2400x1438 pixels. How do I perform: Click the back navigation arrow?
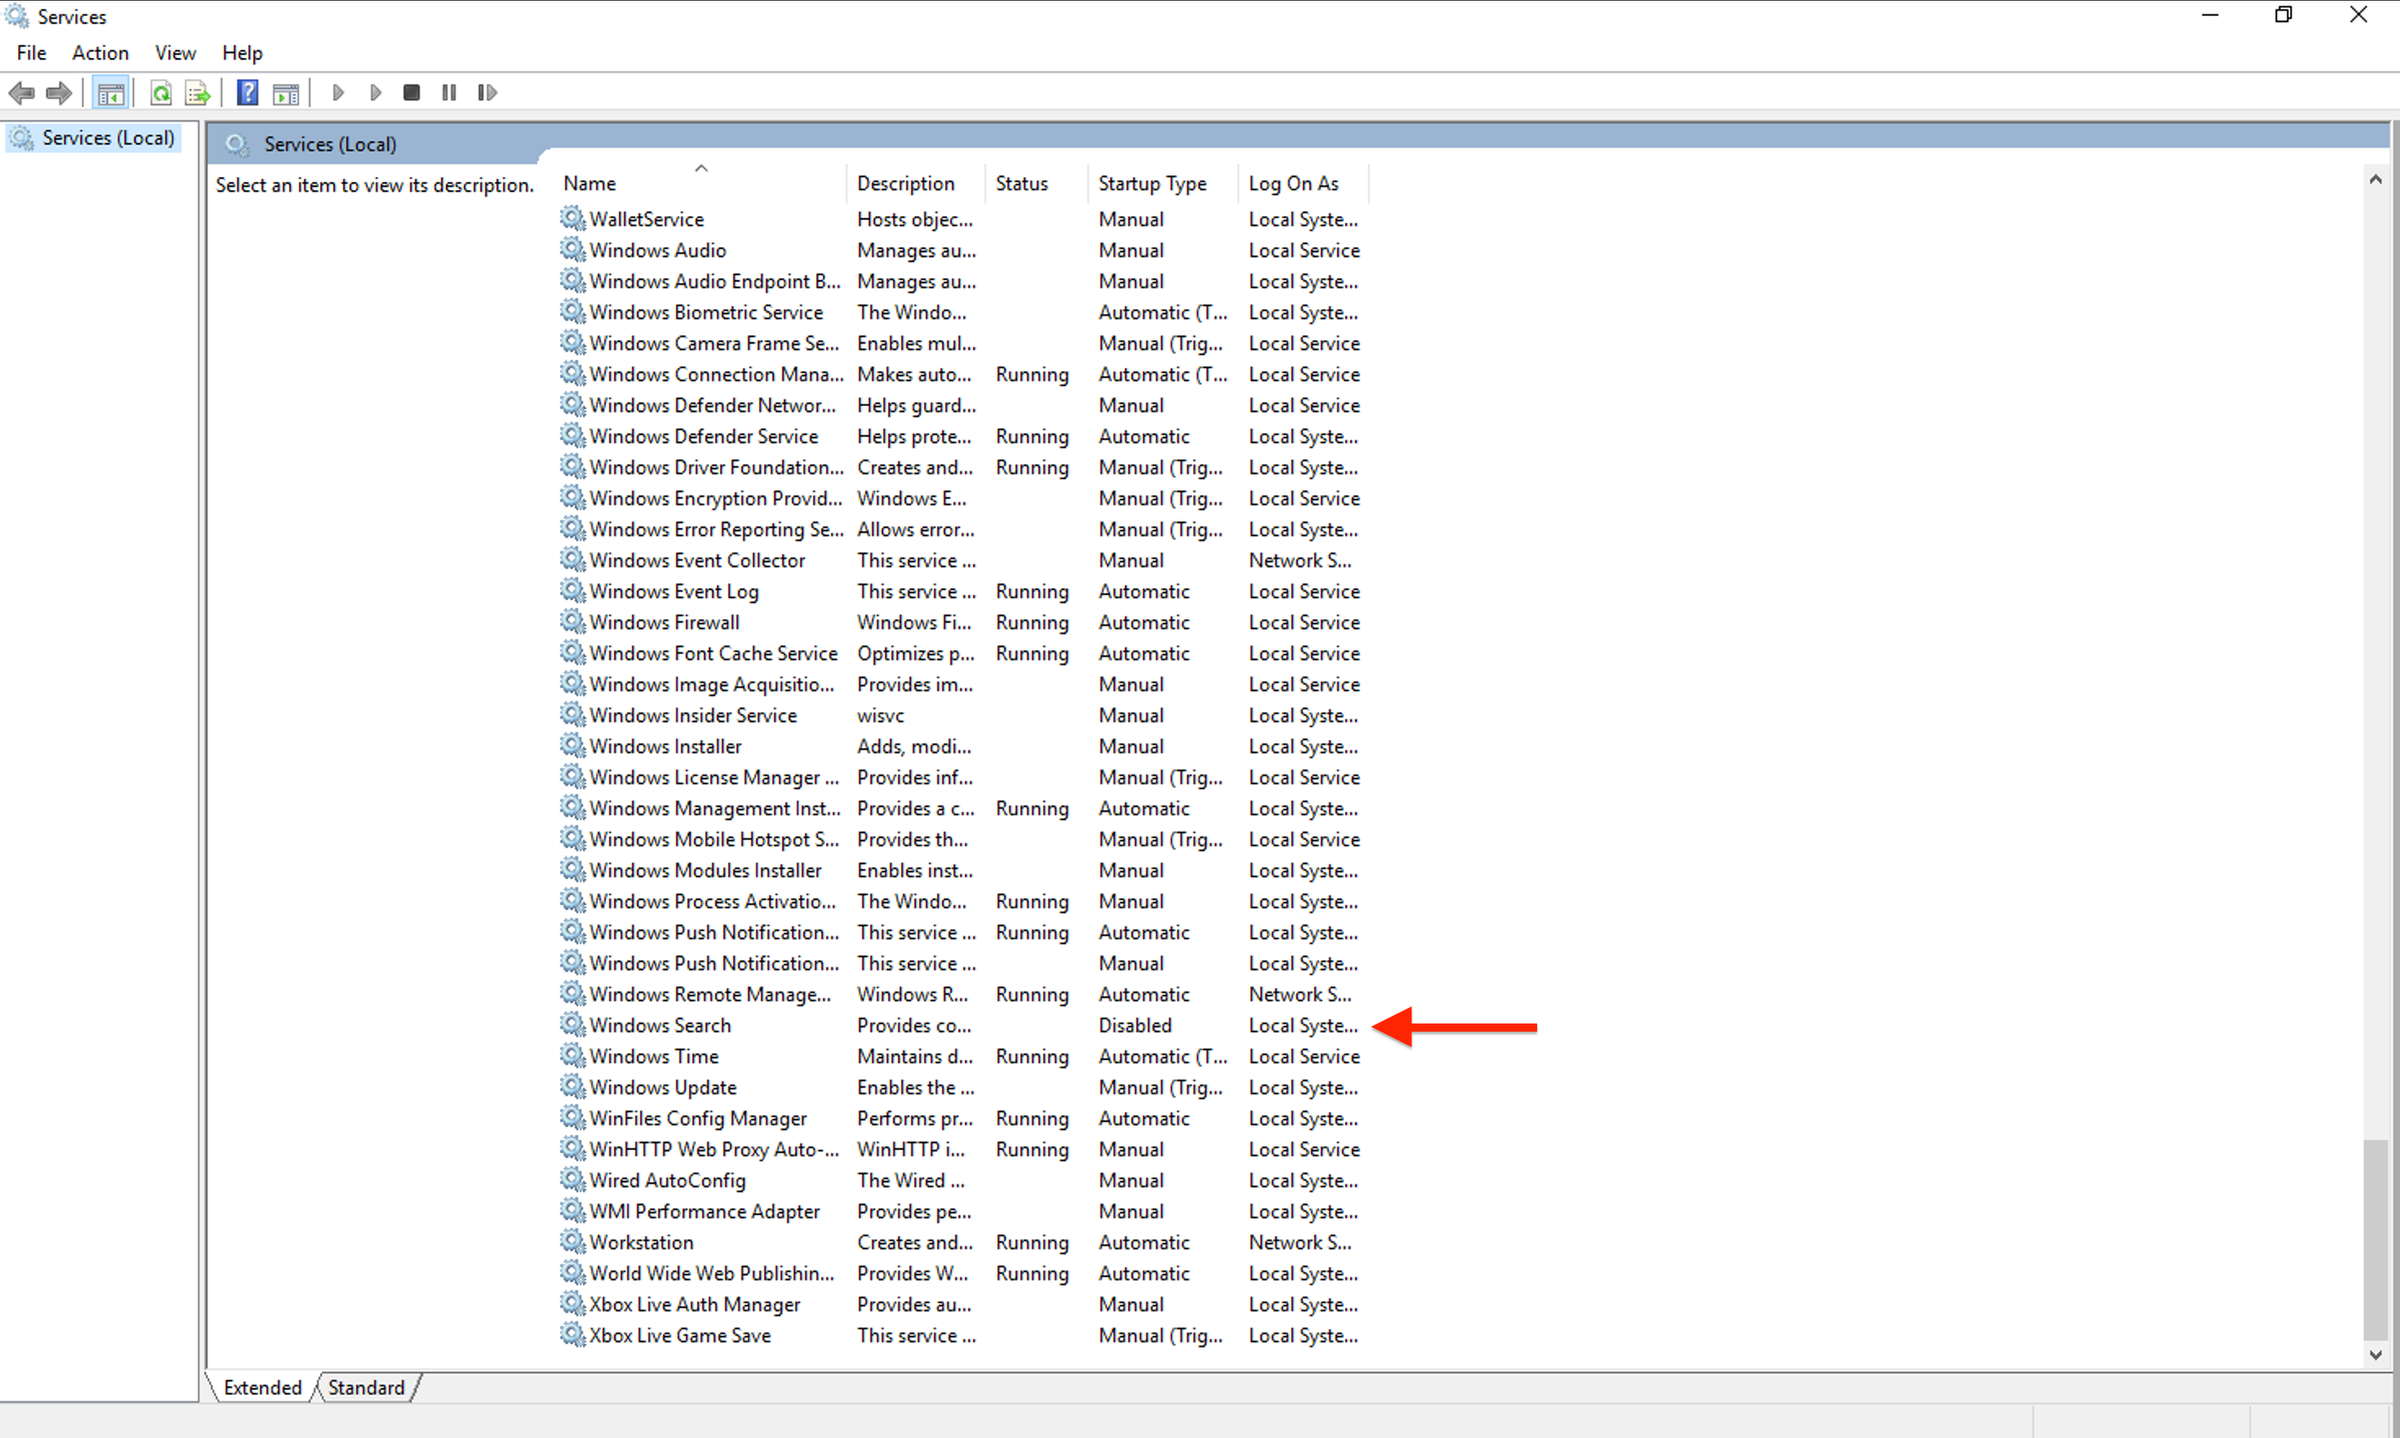tap(22, 92)
